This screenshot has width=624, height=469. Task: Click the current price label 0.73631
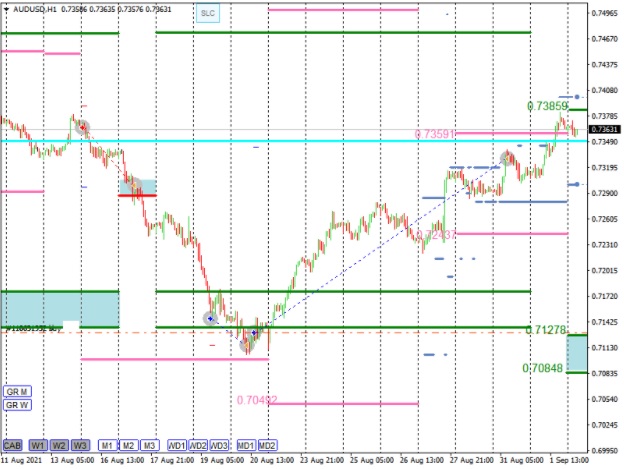[x=603, y=130]
